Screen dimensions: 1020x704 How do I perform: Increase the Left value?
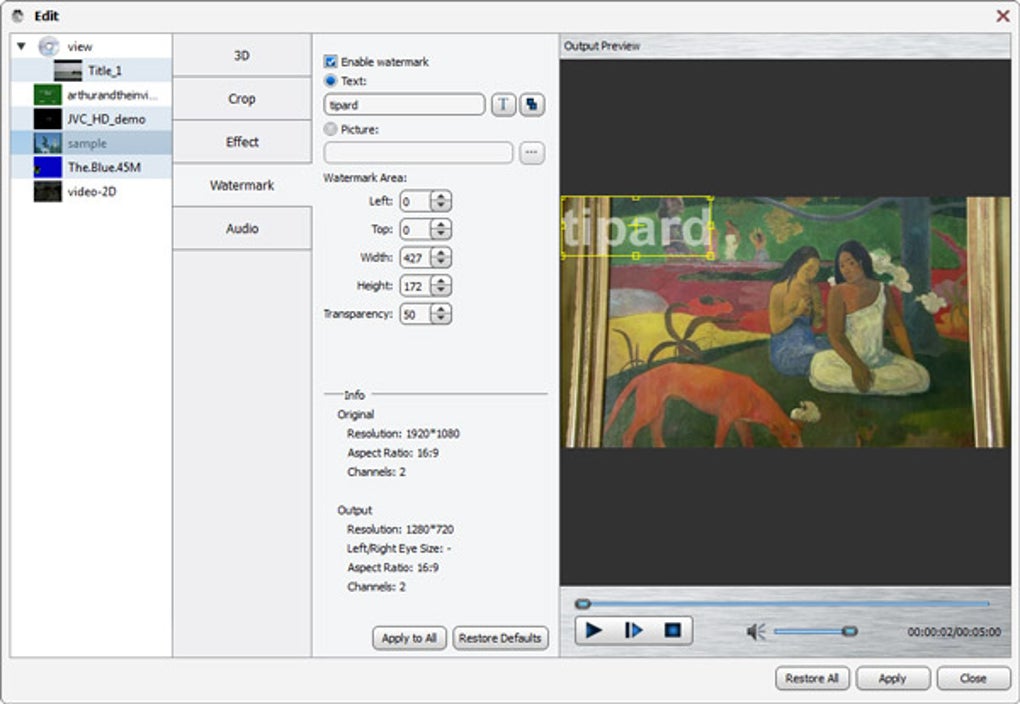point(441,196)
